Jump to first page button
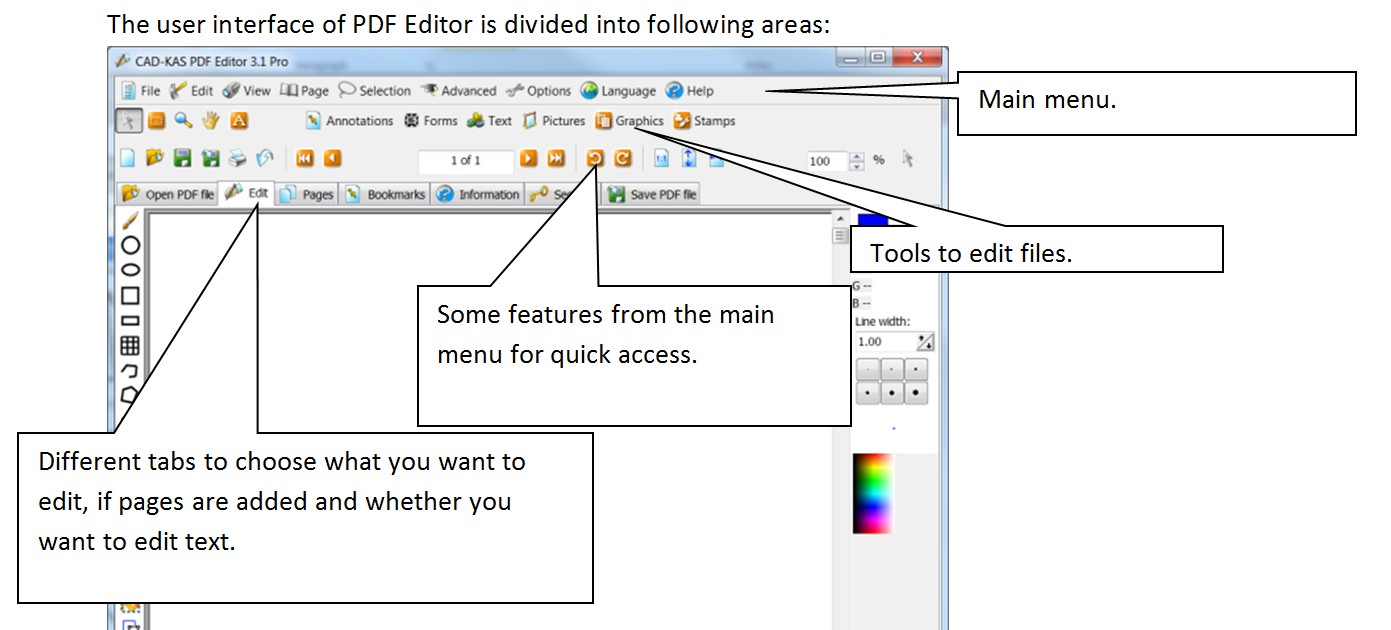The image size is (1391, 630). click(304, 159)
